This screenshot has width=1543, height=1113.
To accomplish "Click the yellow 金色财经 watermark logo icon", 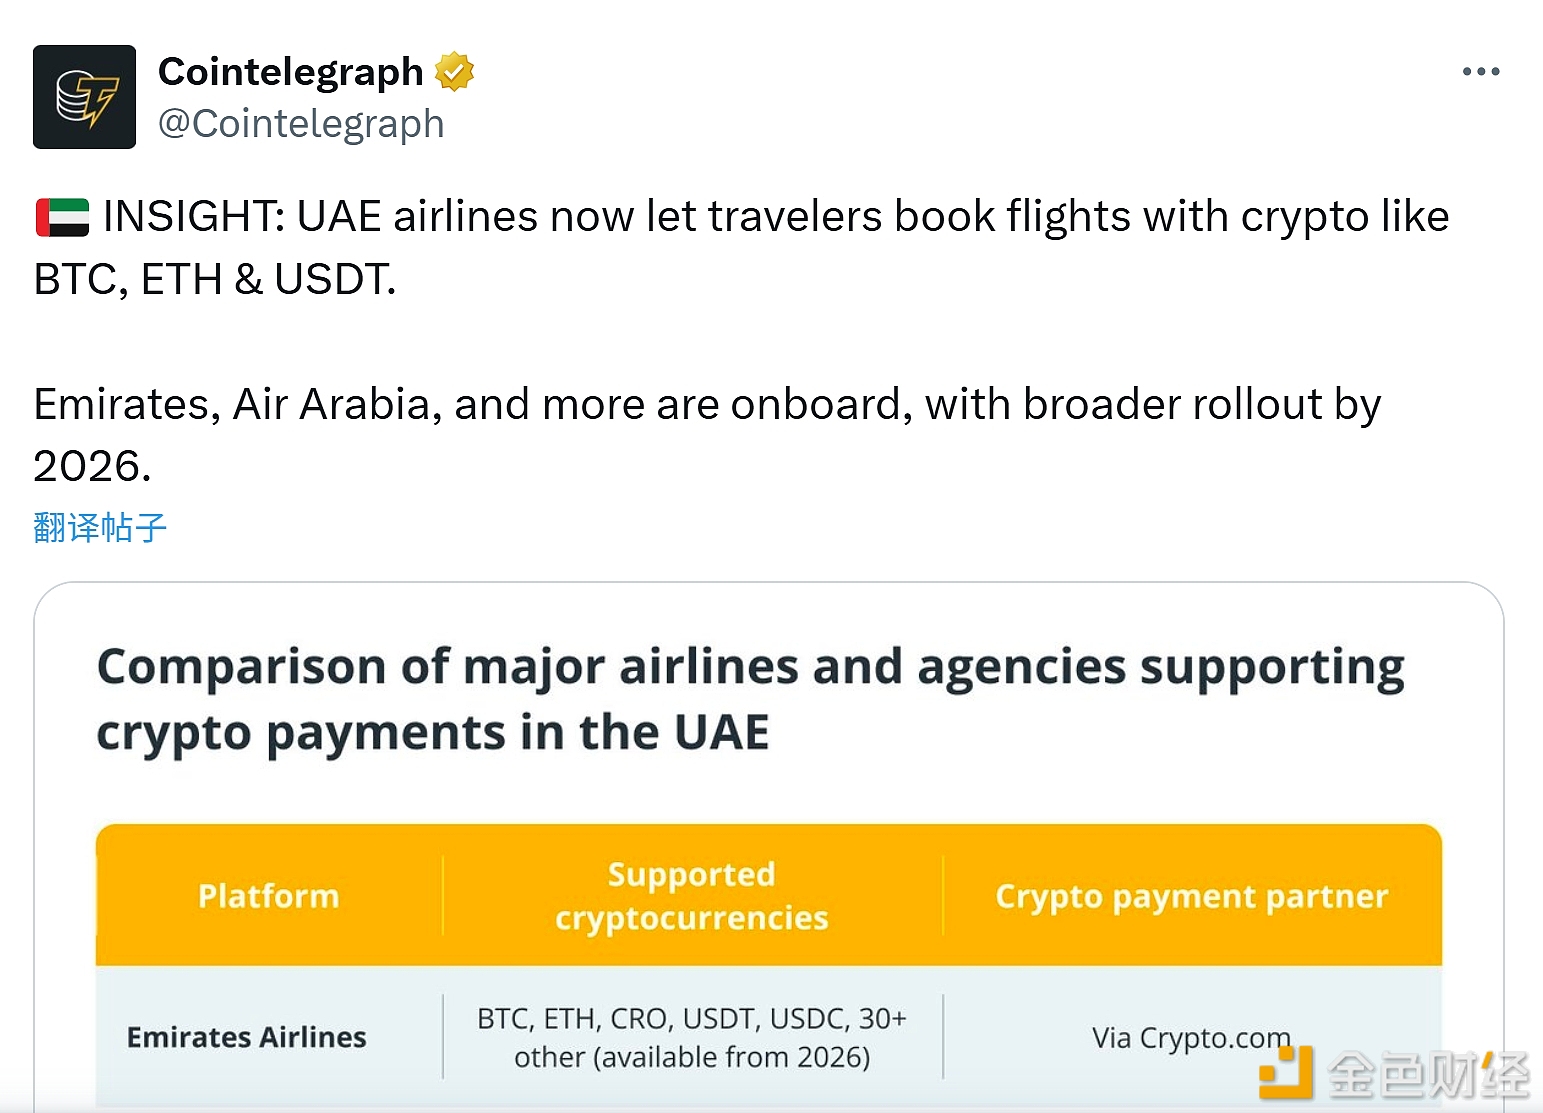I will coord(1286,1073).
